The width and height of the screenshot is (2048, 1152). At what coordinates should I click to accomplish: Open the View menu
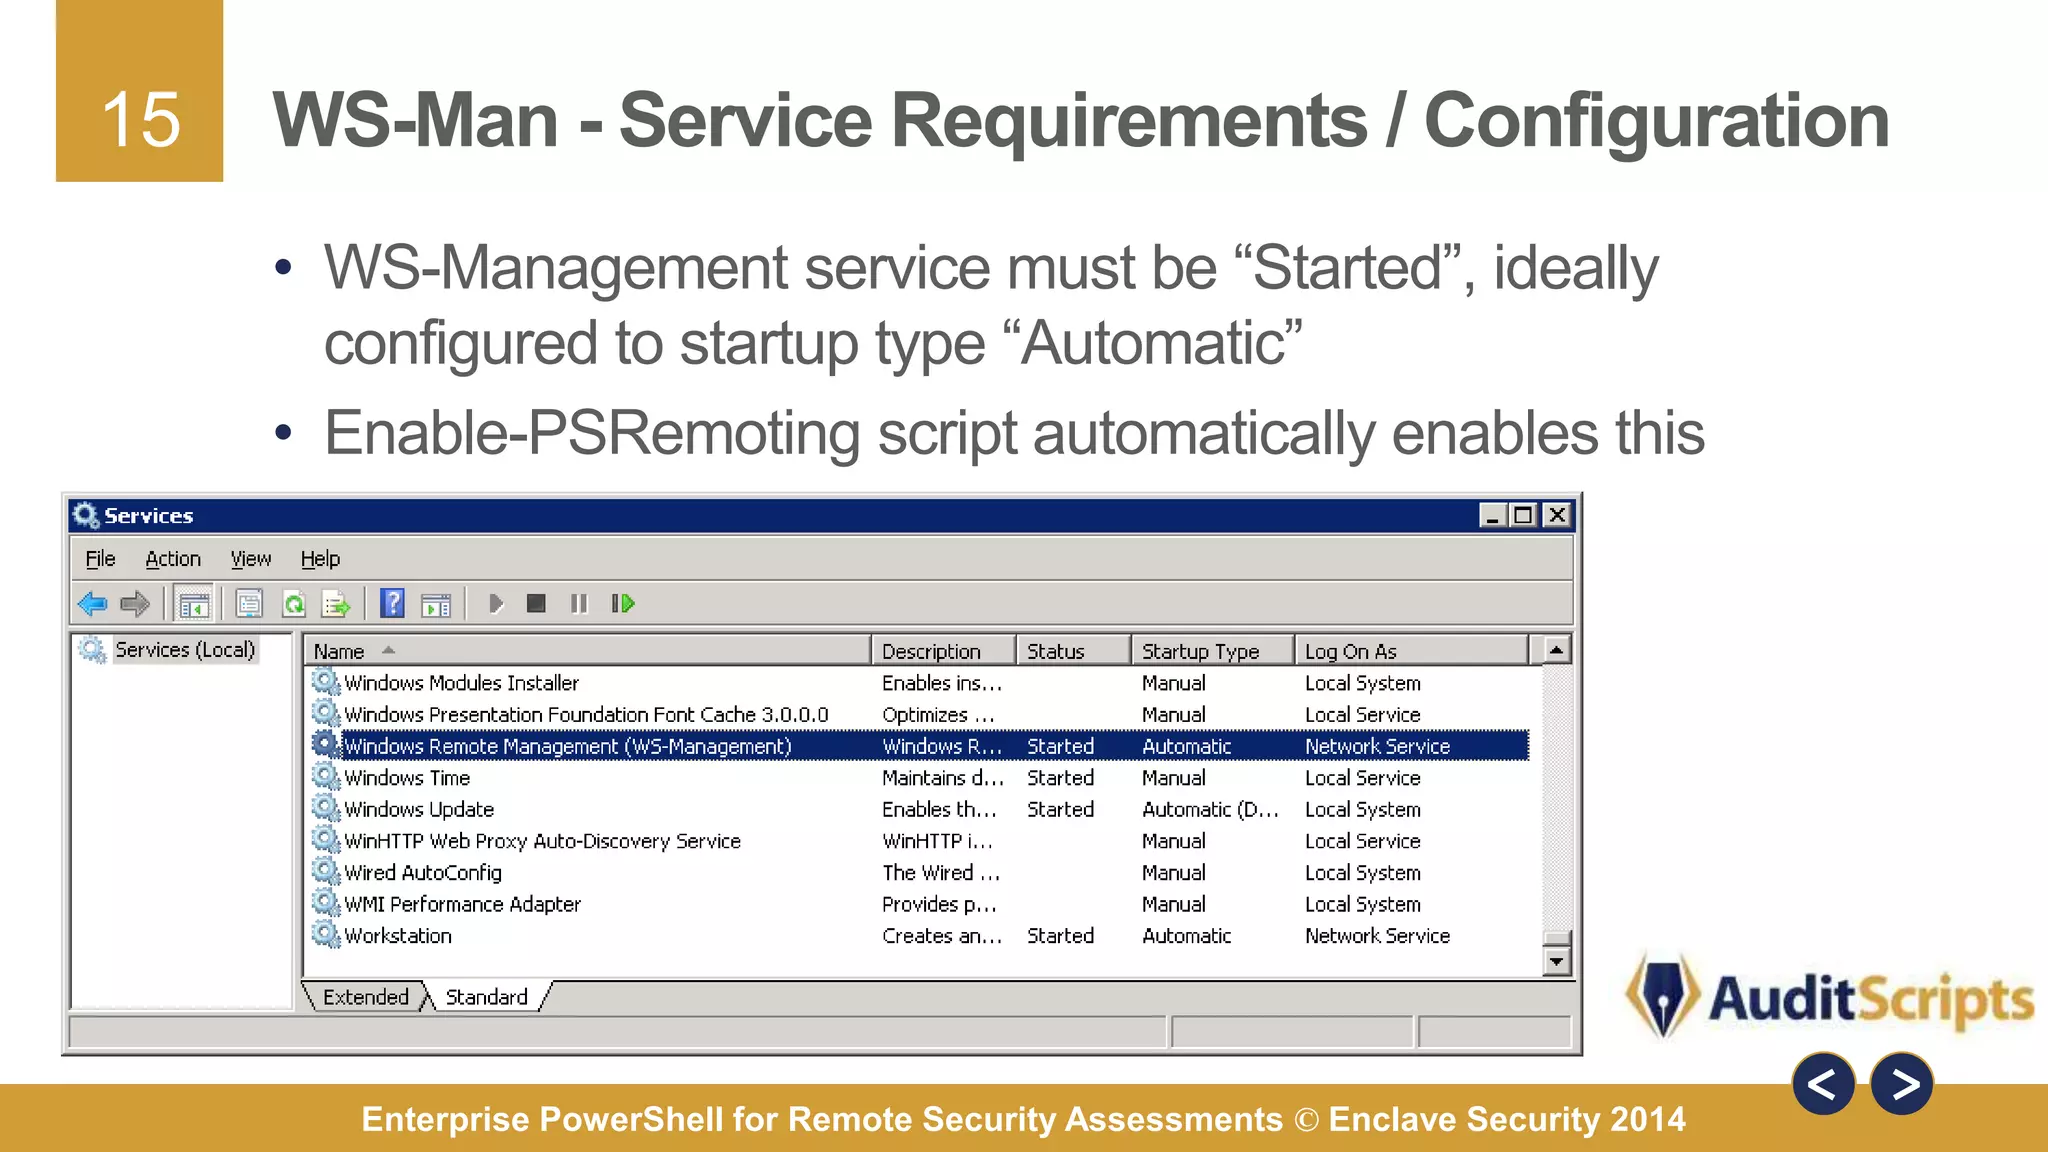[x=251, y=559]
